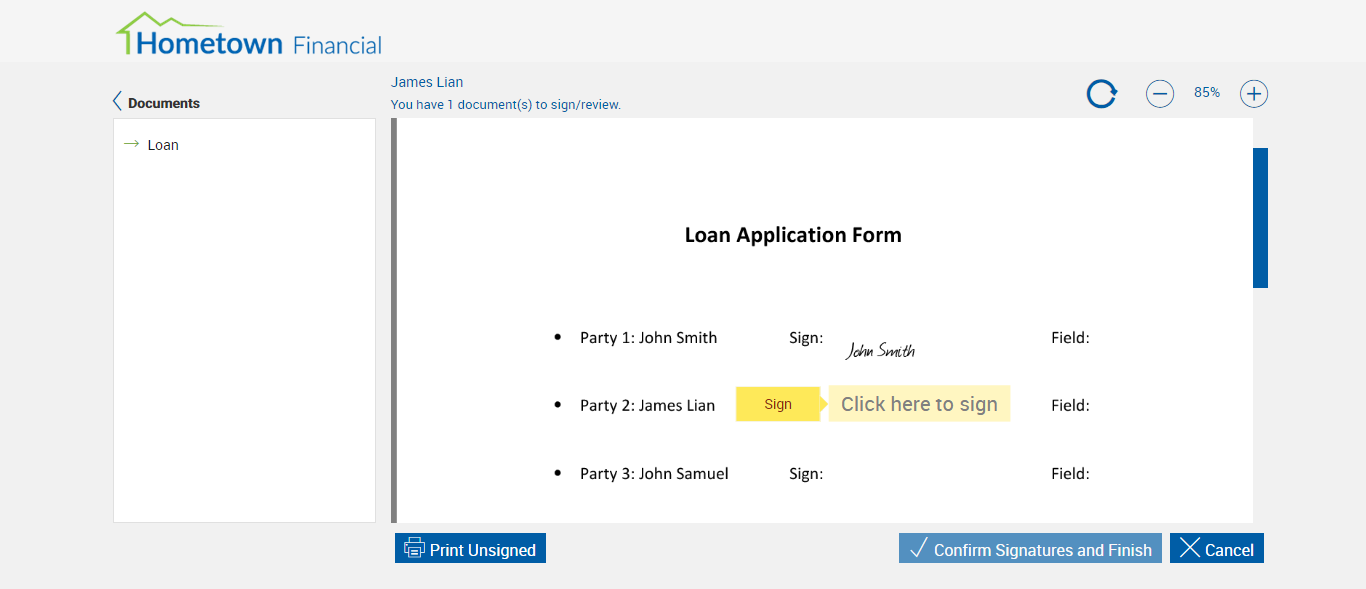Screen dimensions: 1366x589
Task: Click the "Click here to sign" field
Action: 919,404
